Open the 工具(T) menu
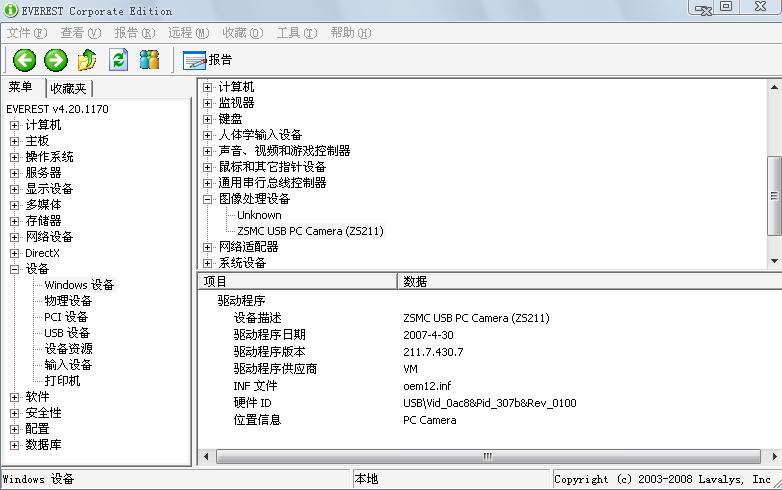 [297, 33]
